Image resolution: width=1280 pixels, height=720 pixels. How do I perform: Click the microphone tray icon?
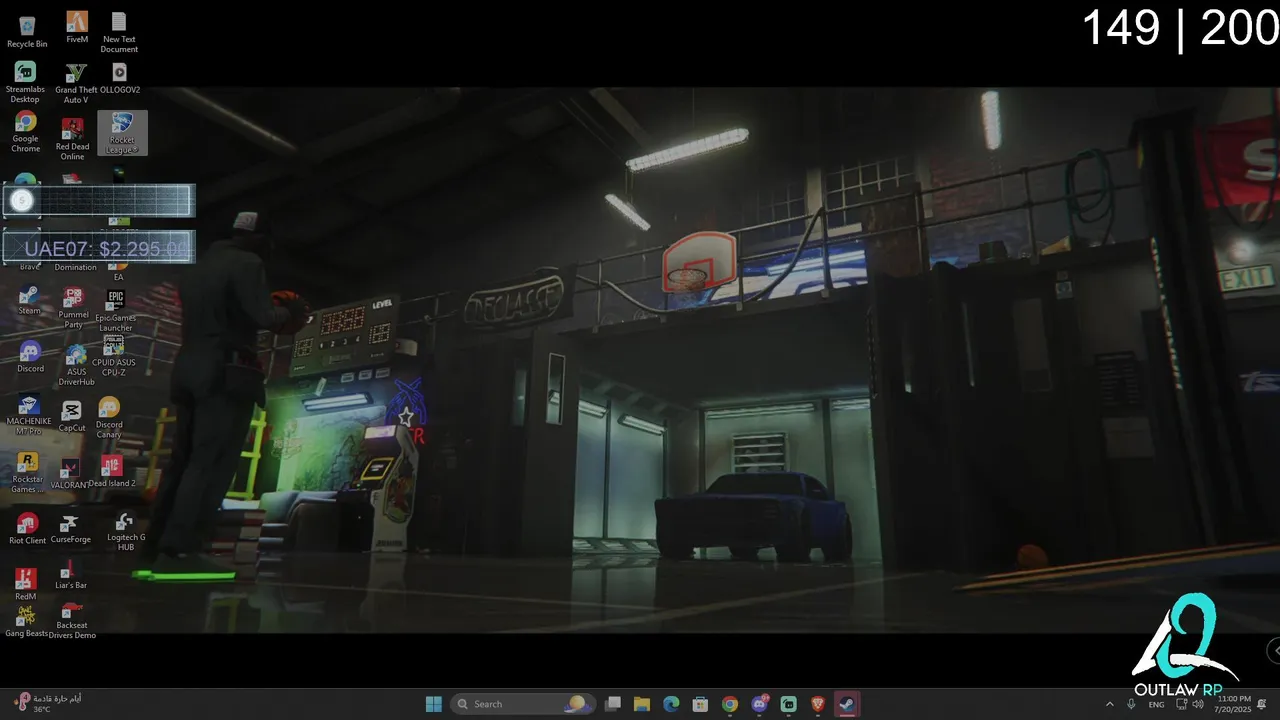(x=1131, y=704)
